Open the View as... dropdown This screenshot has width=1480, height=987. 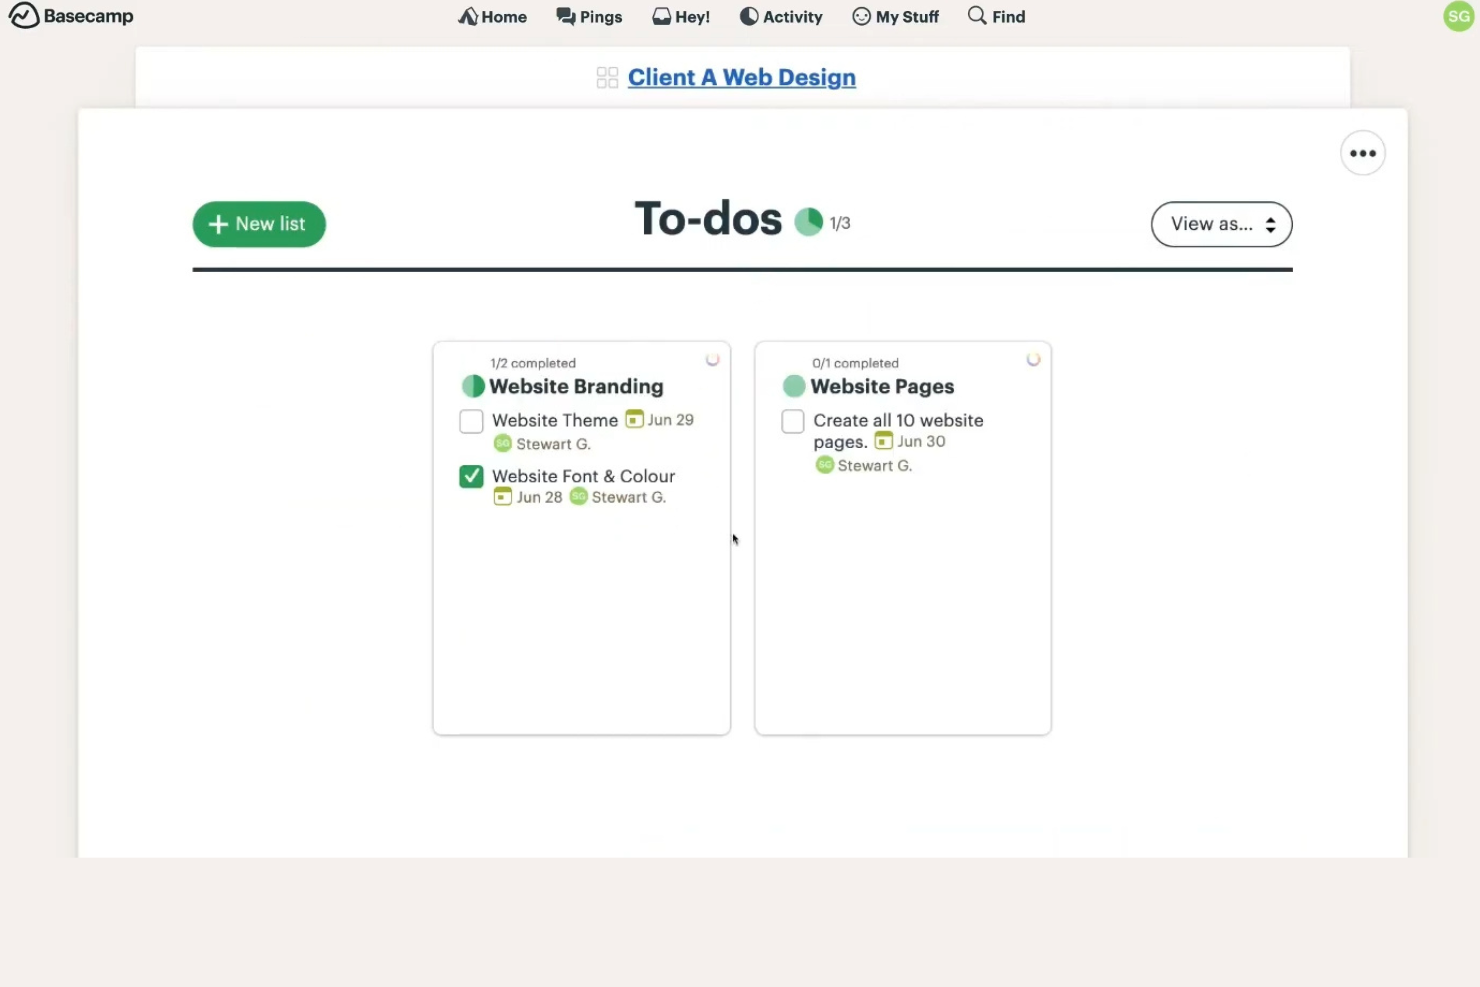(1221, 224)
